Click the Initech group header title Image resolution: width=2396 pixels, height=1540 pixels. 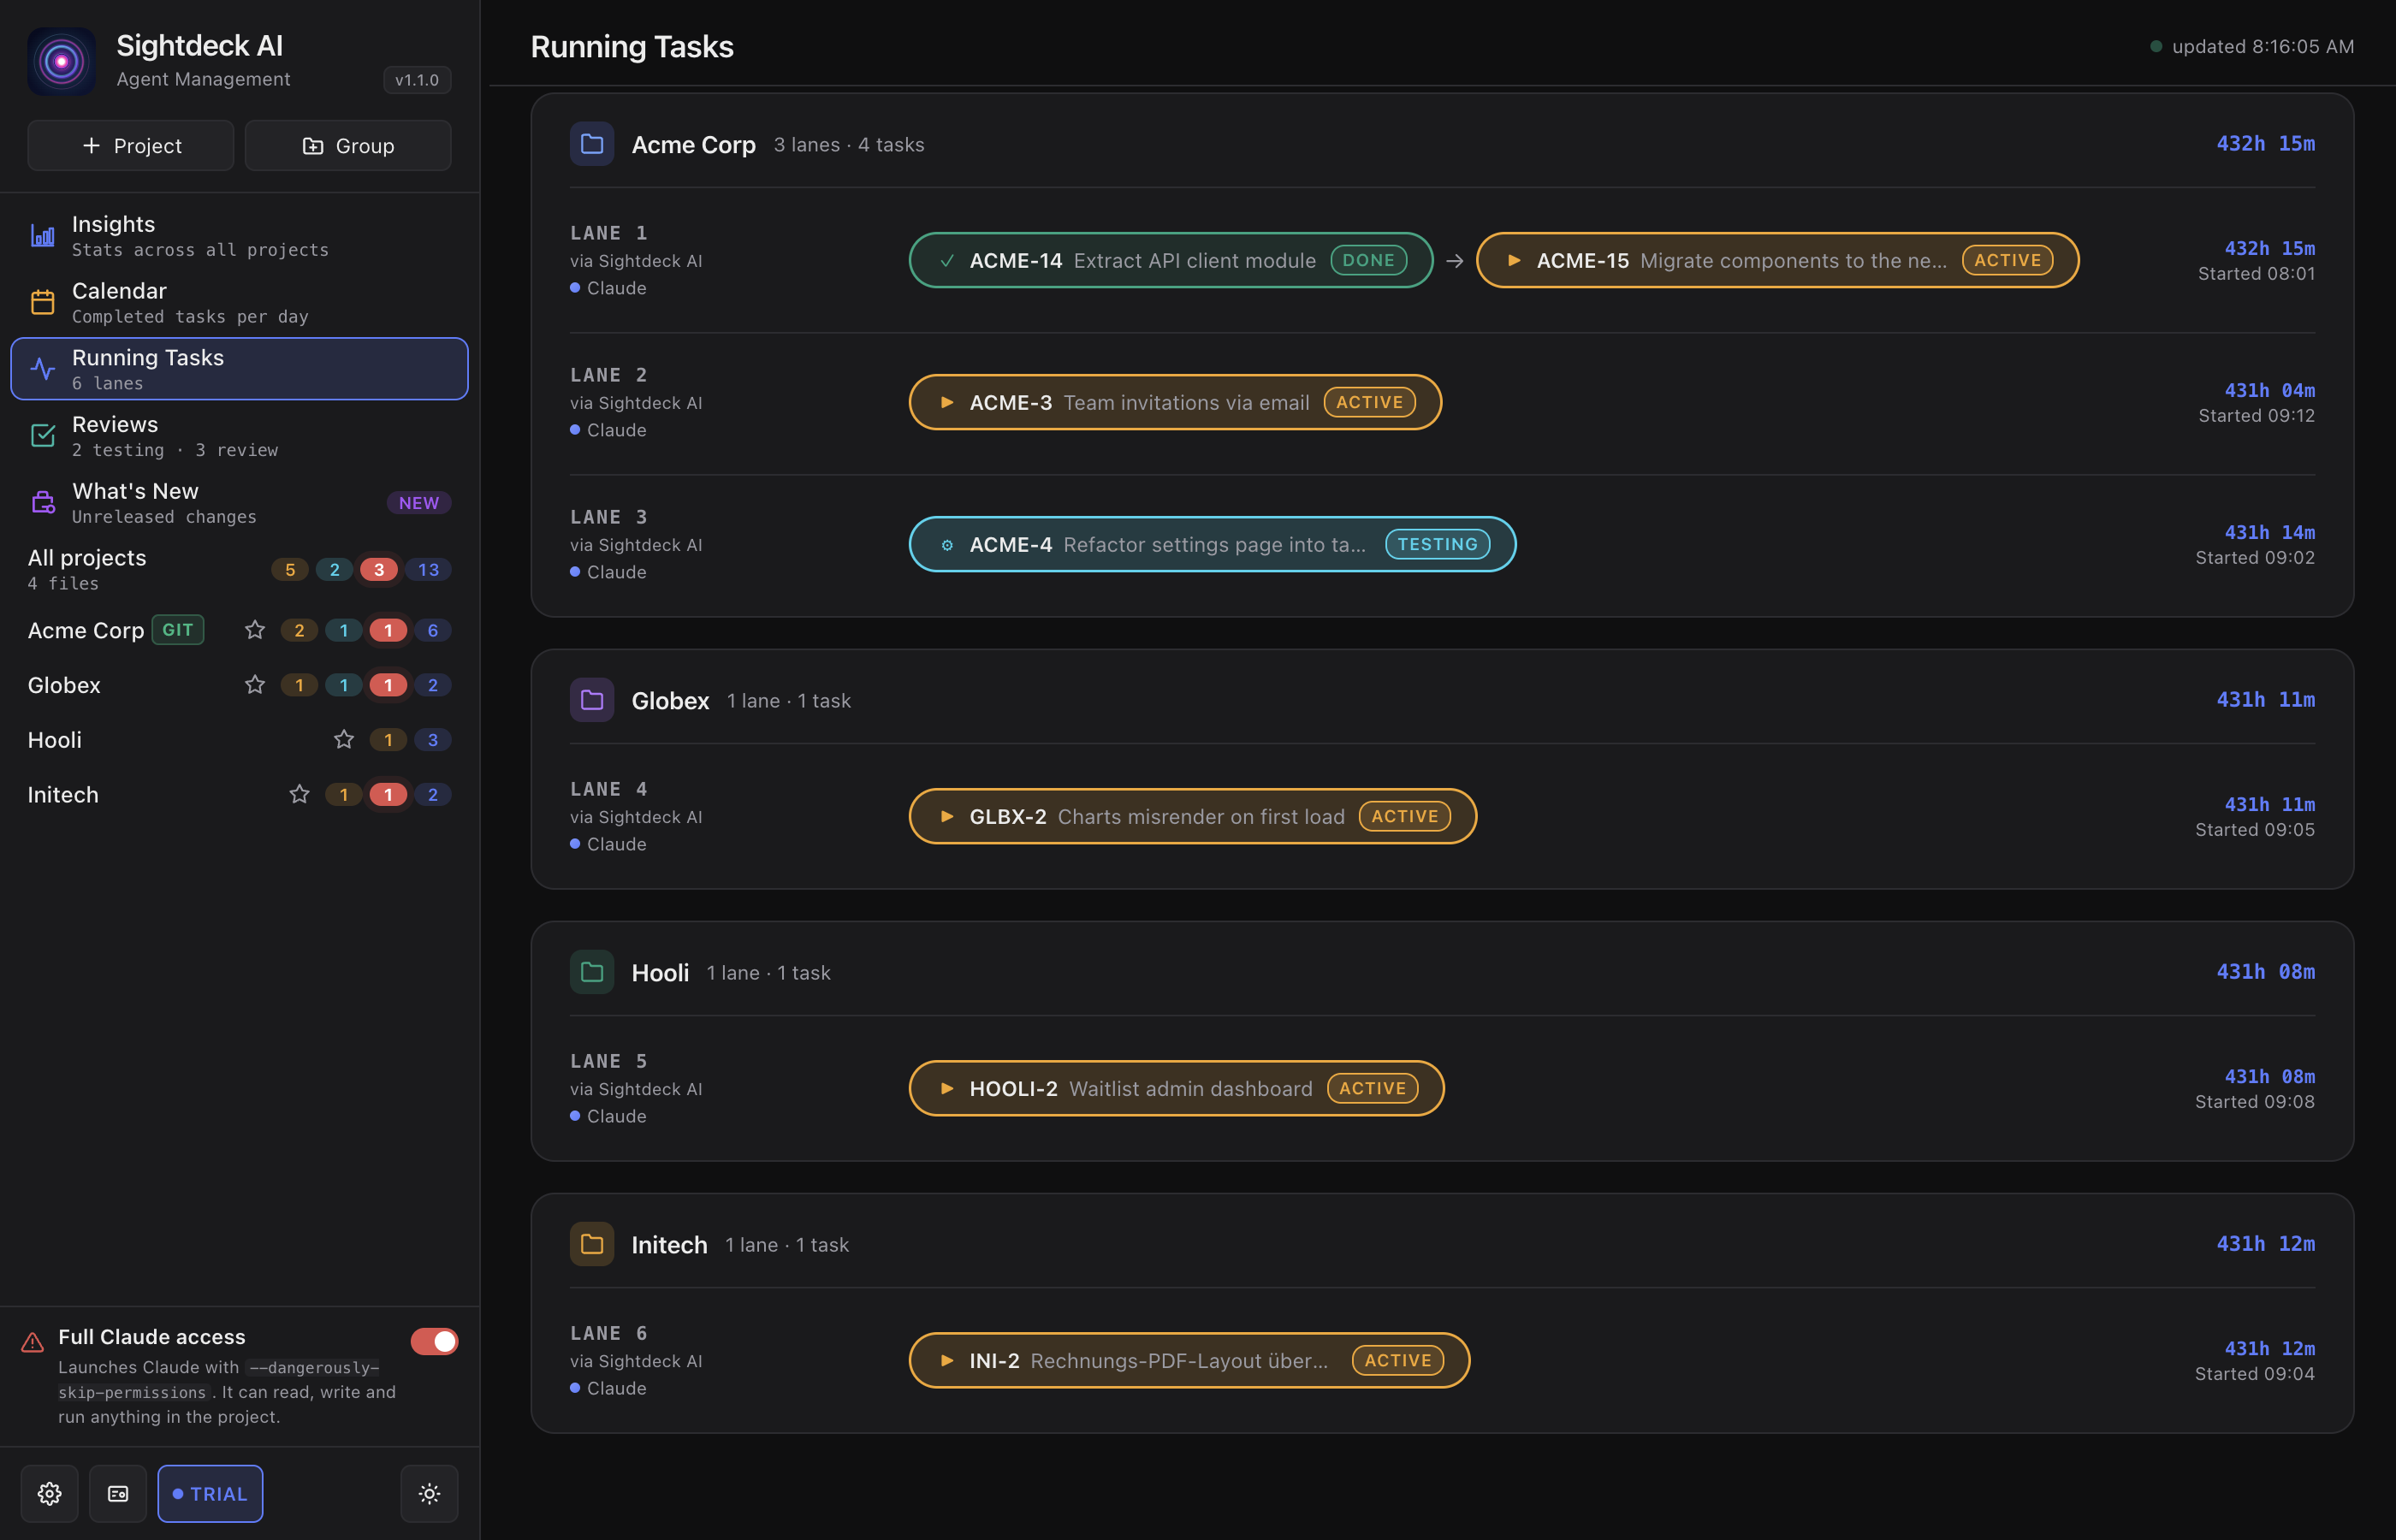click(x=670, y=1244)
